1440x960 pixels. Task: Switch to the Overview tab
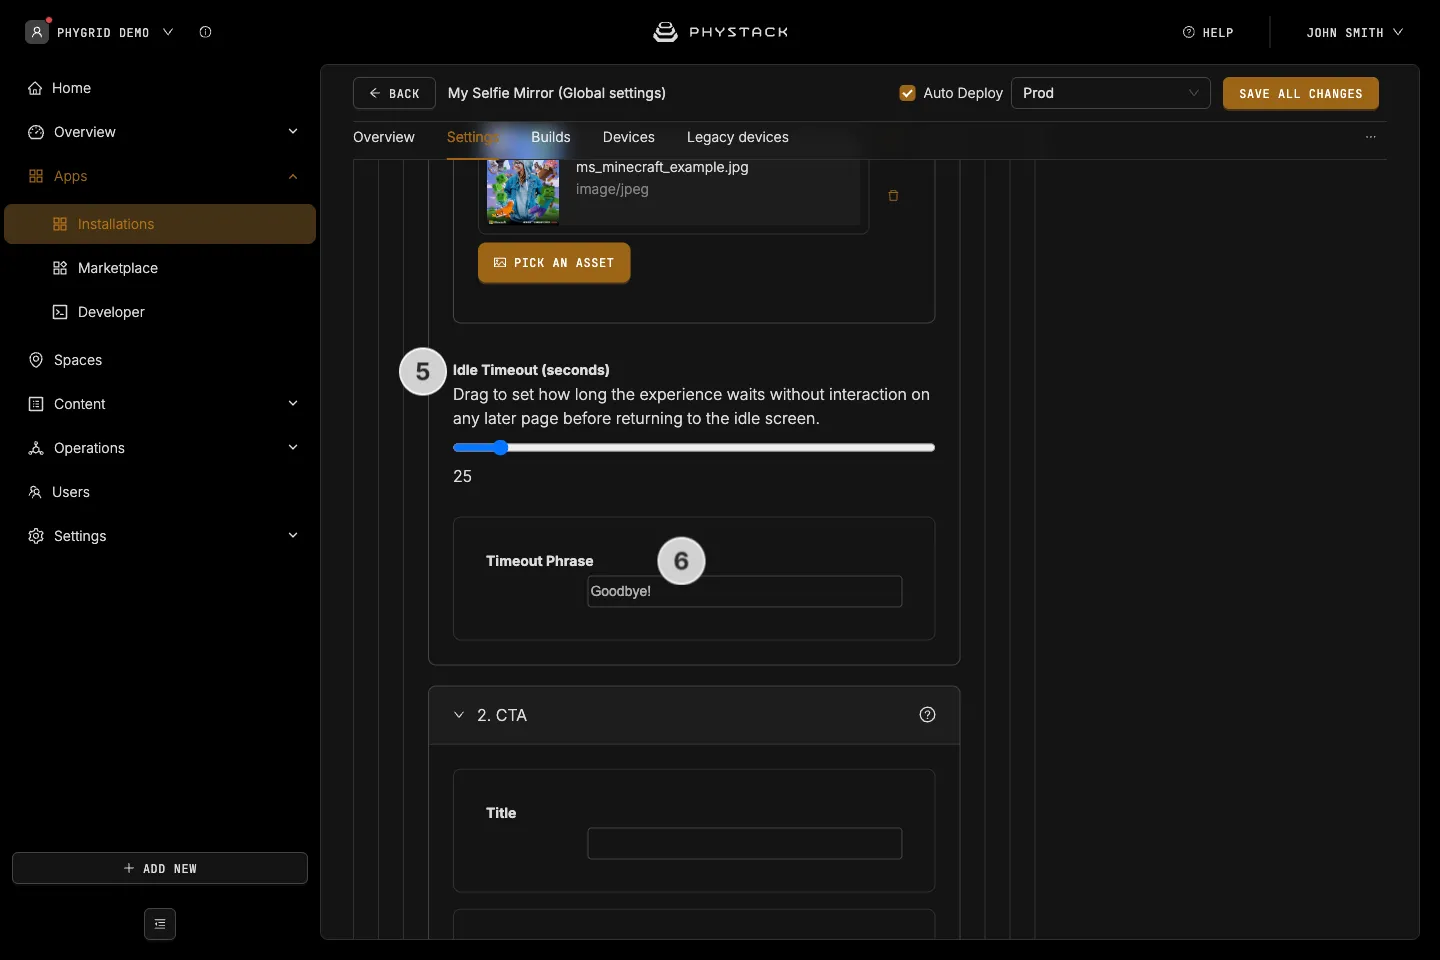[384, 137]
